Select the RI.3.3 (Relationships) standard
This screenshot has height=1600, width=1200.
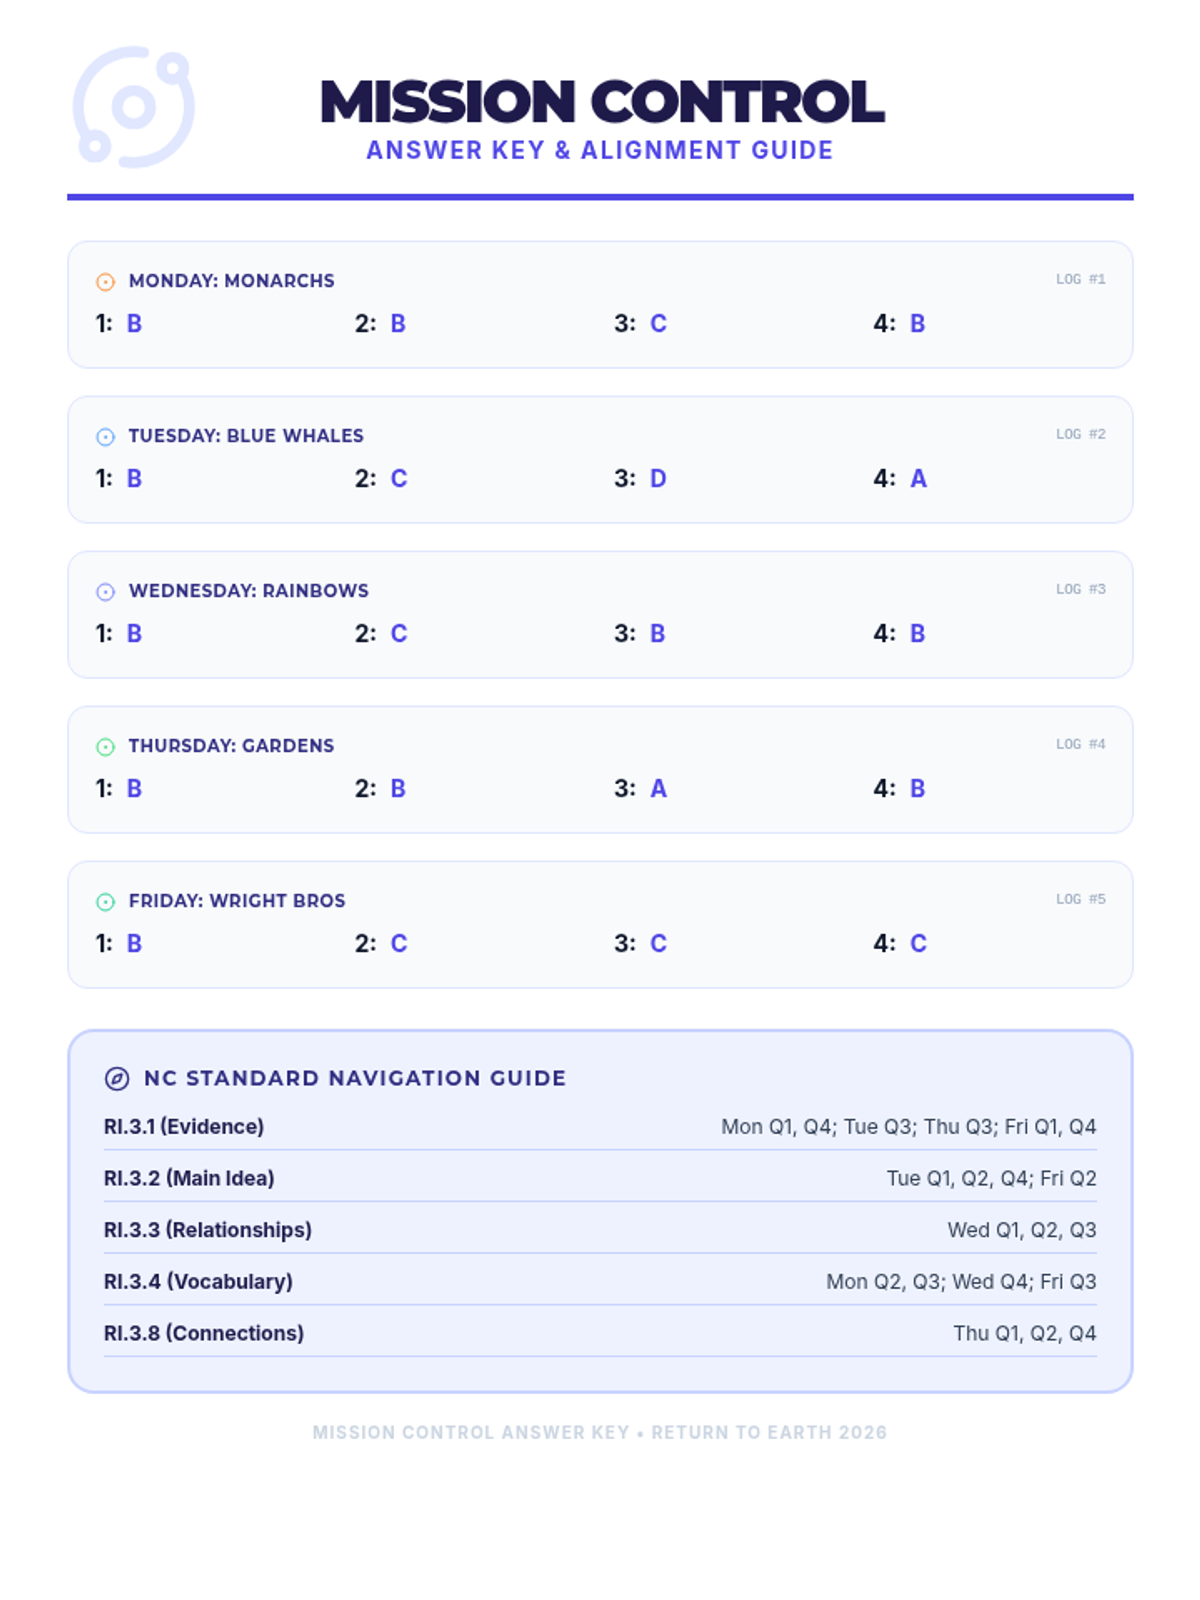pyautogui.click(x=208, y=1230)
